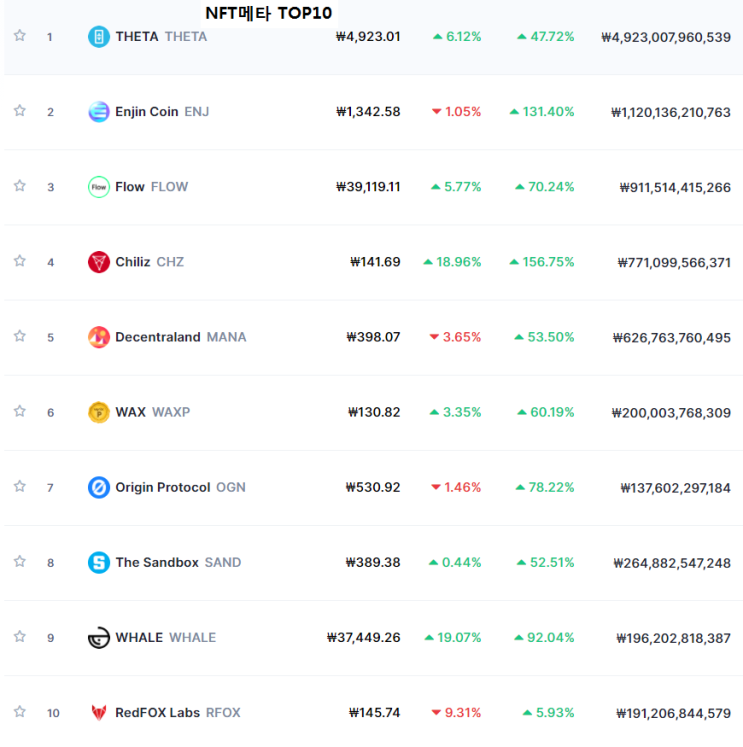Star THETA to add to watchlist
The height and width of the screenshot is (747, 743).
click(x=20, y=35)
